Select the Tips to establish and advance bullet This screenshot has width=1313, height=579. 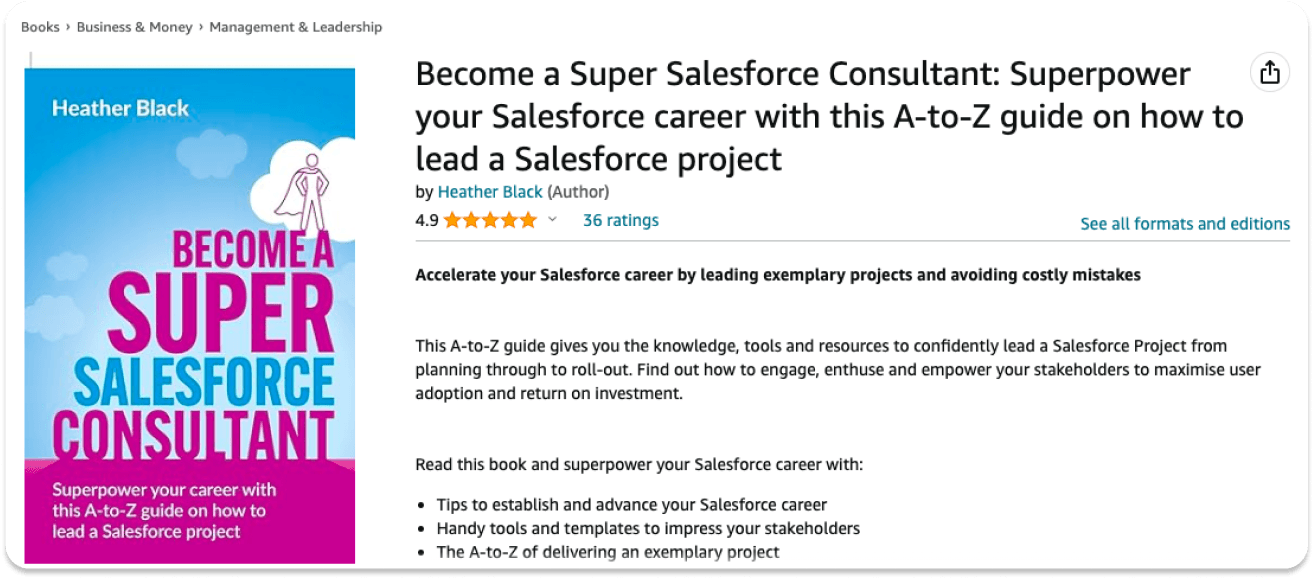(632, 504)
